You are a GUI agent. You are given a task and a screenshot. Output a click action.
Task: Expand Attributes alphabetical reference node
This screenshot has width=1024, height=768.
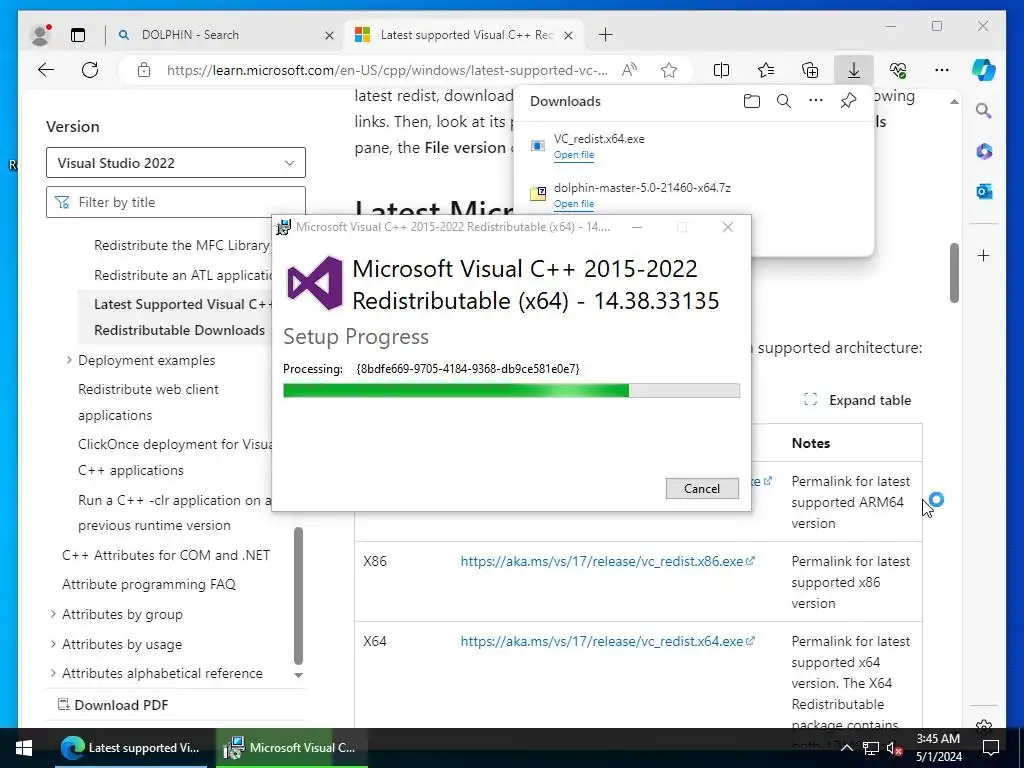(x=53, y=673)
